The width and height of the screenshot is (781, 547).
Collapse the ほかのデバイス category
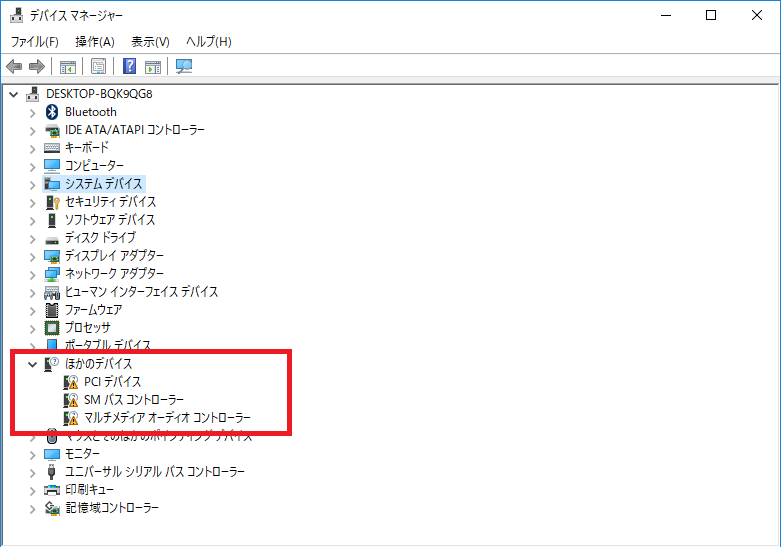click(32, 364)
